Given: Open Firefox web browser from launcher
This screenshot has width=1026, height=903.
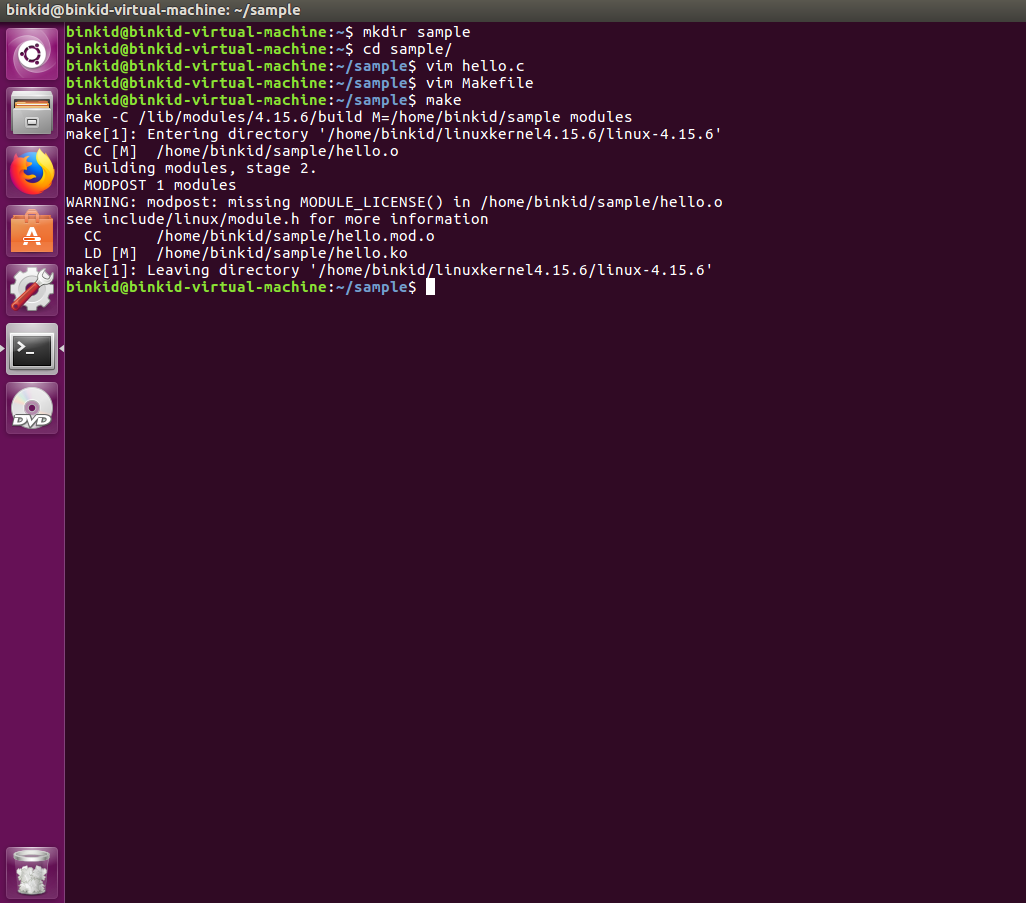Looking at the screenshot, I should tap(32, 172).
